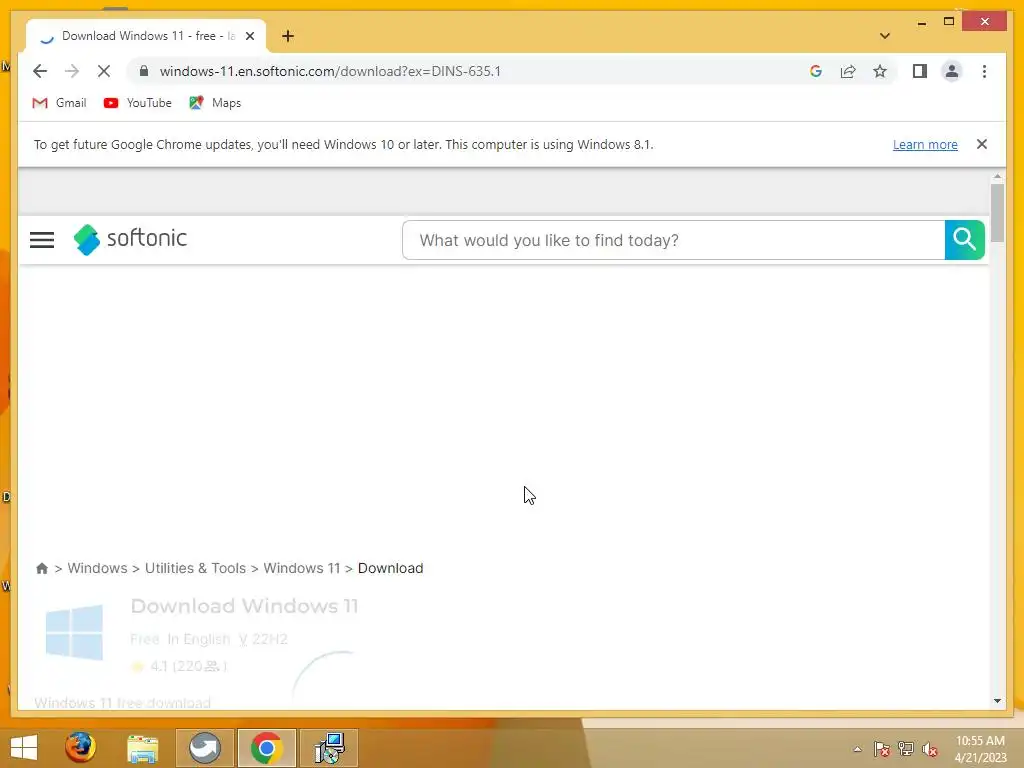The width and height of the screenshot is (1024, 768).
Task: Click the muted volume tray icon
Action: pyautogui.click(x=930, y=749)
